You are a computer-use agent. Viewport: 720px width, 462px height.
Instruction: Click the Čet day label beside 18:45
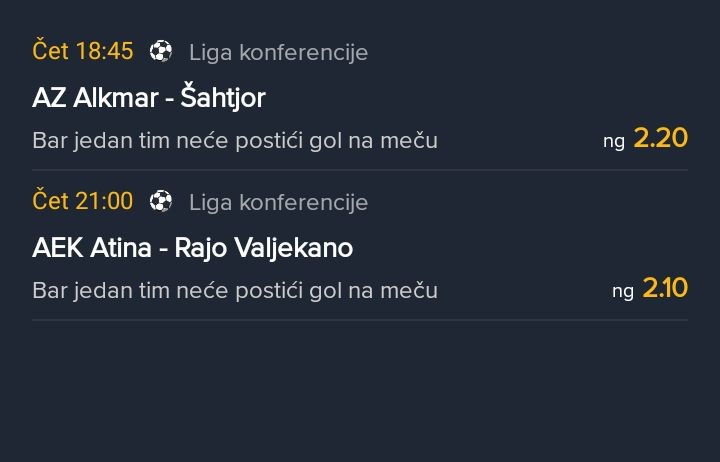50,51
